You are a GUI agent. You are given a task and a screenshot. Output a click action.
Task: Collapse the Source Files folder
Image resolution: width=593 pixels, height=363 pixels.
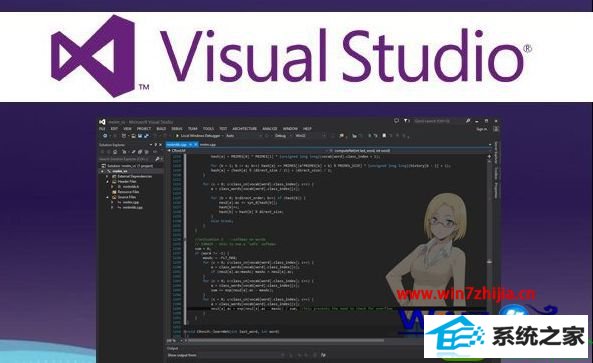coord(107,197)
